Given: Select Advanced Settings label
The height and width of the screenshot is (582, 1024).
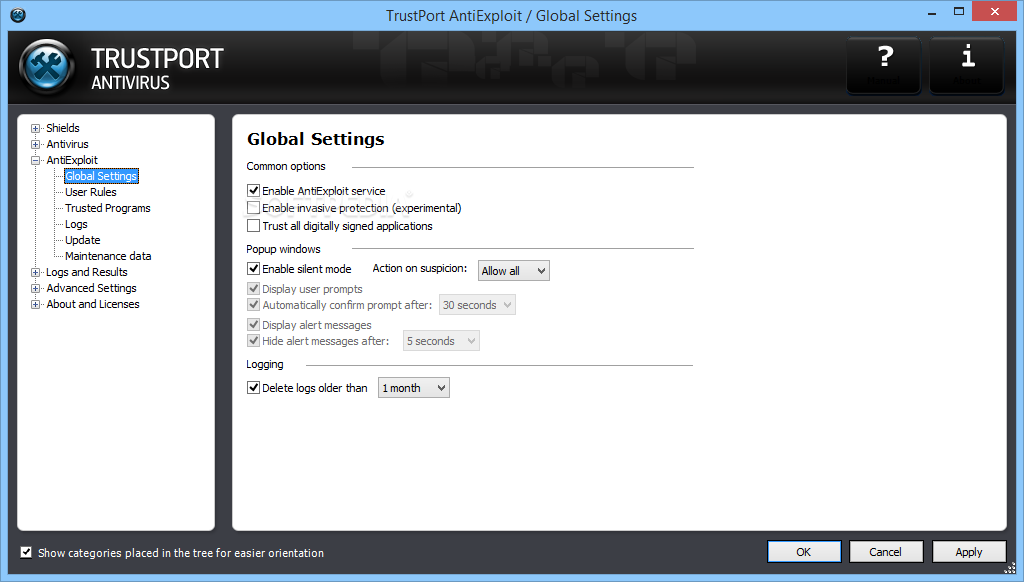Looking at the screenshot, I should 91,288.
